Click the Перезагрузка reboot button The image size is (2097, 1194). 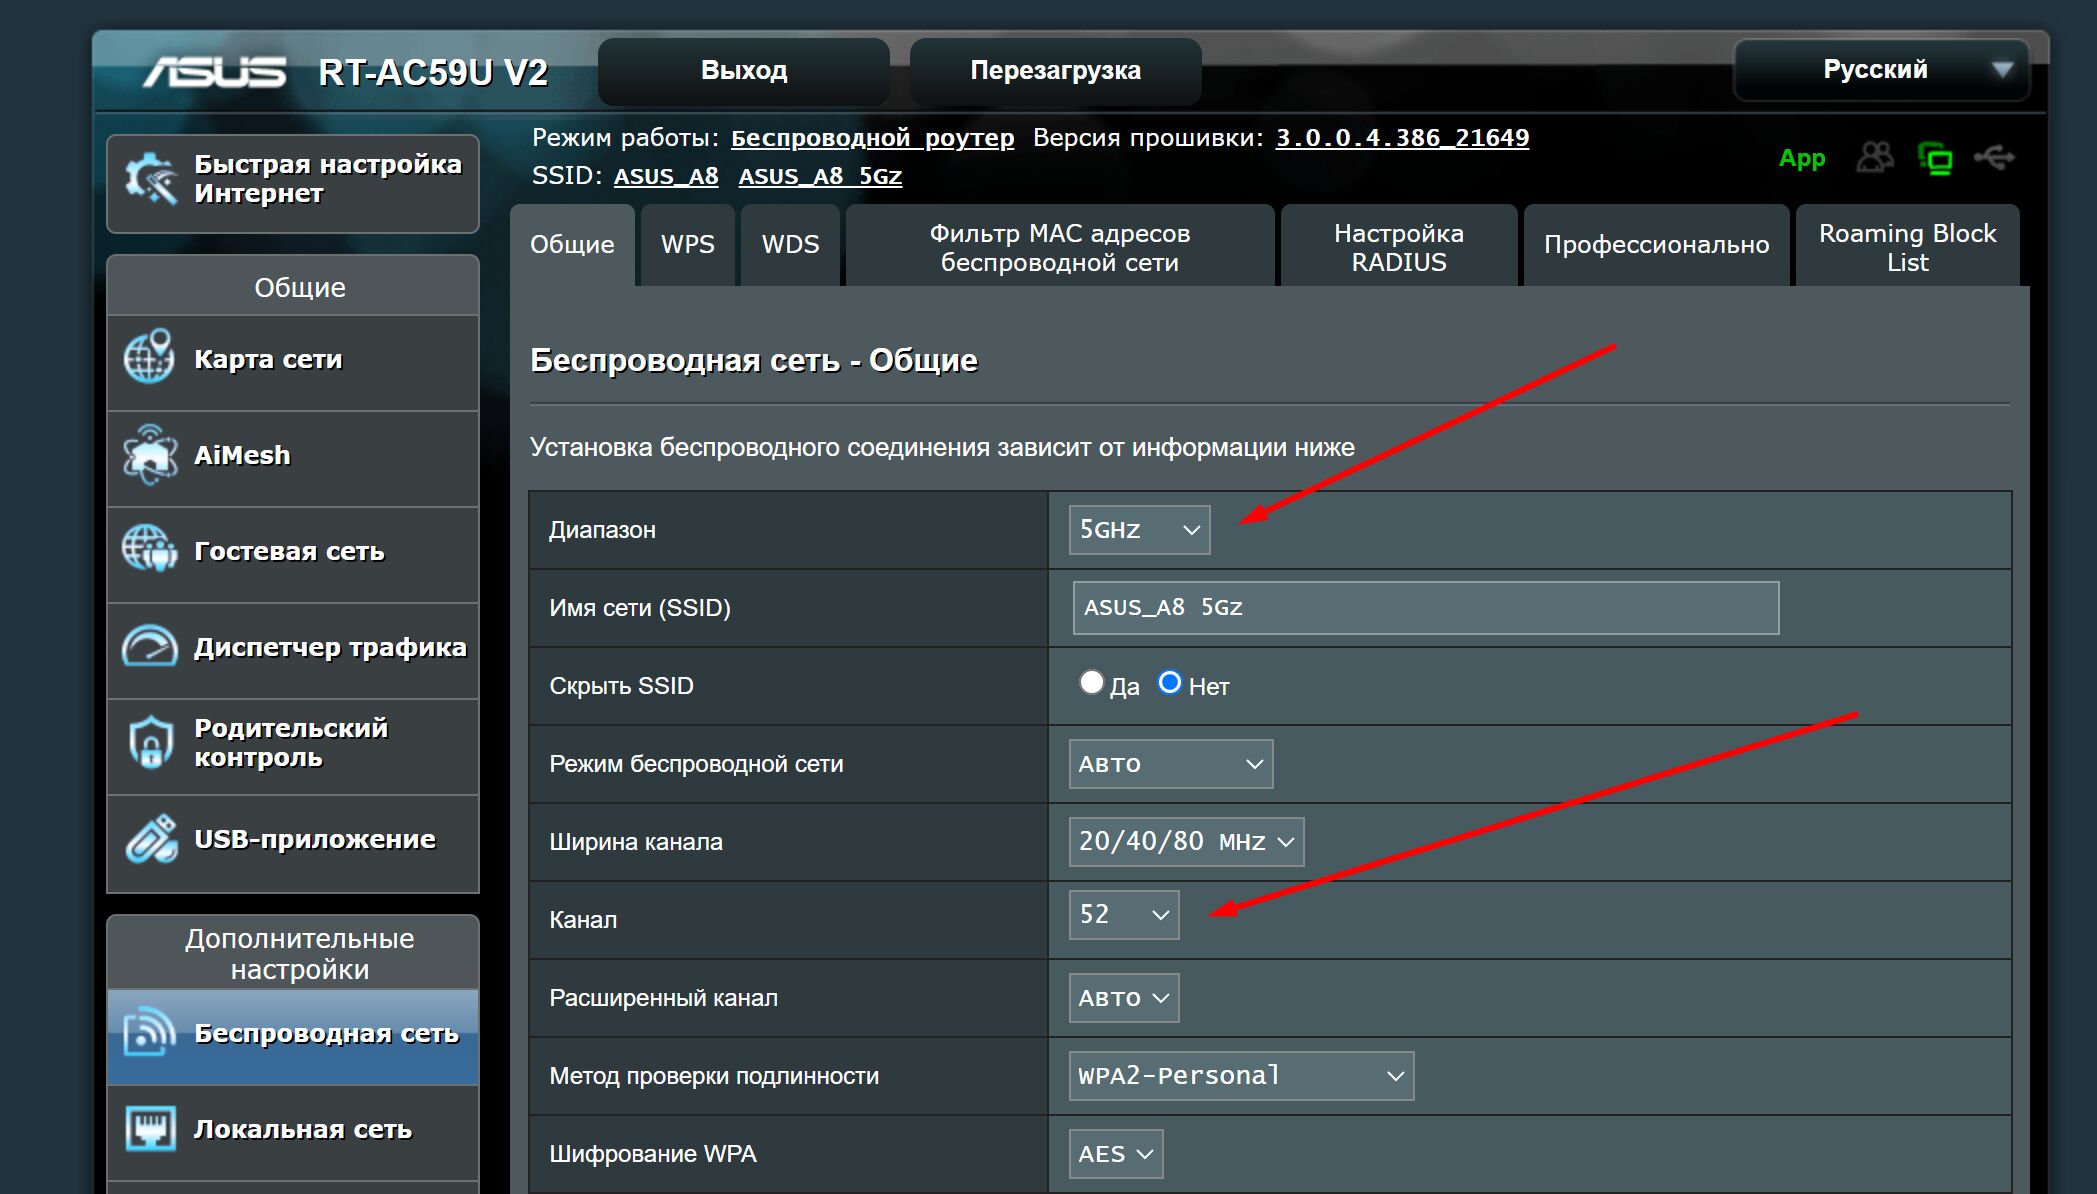[1055, 71]
